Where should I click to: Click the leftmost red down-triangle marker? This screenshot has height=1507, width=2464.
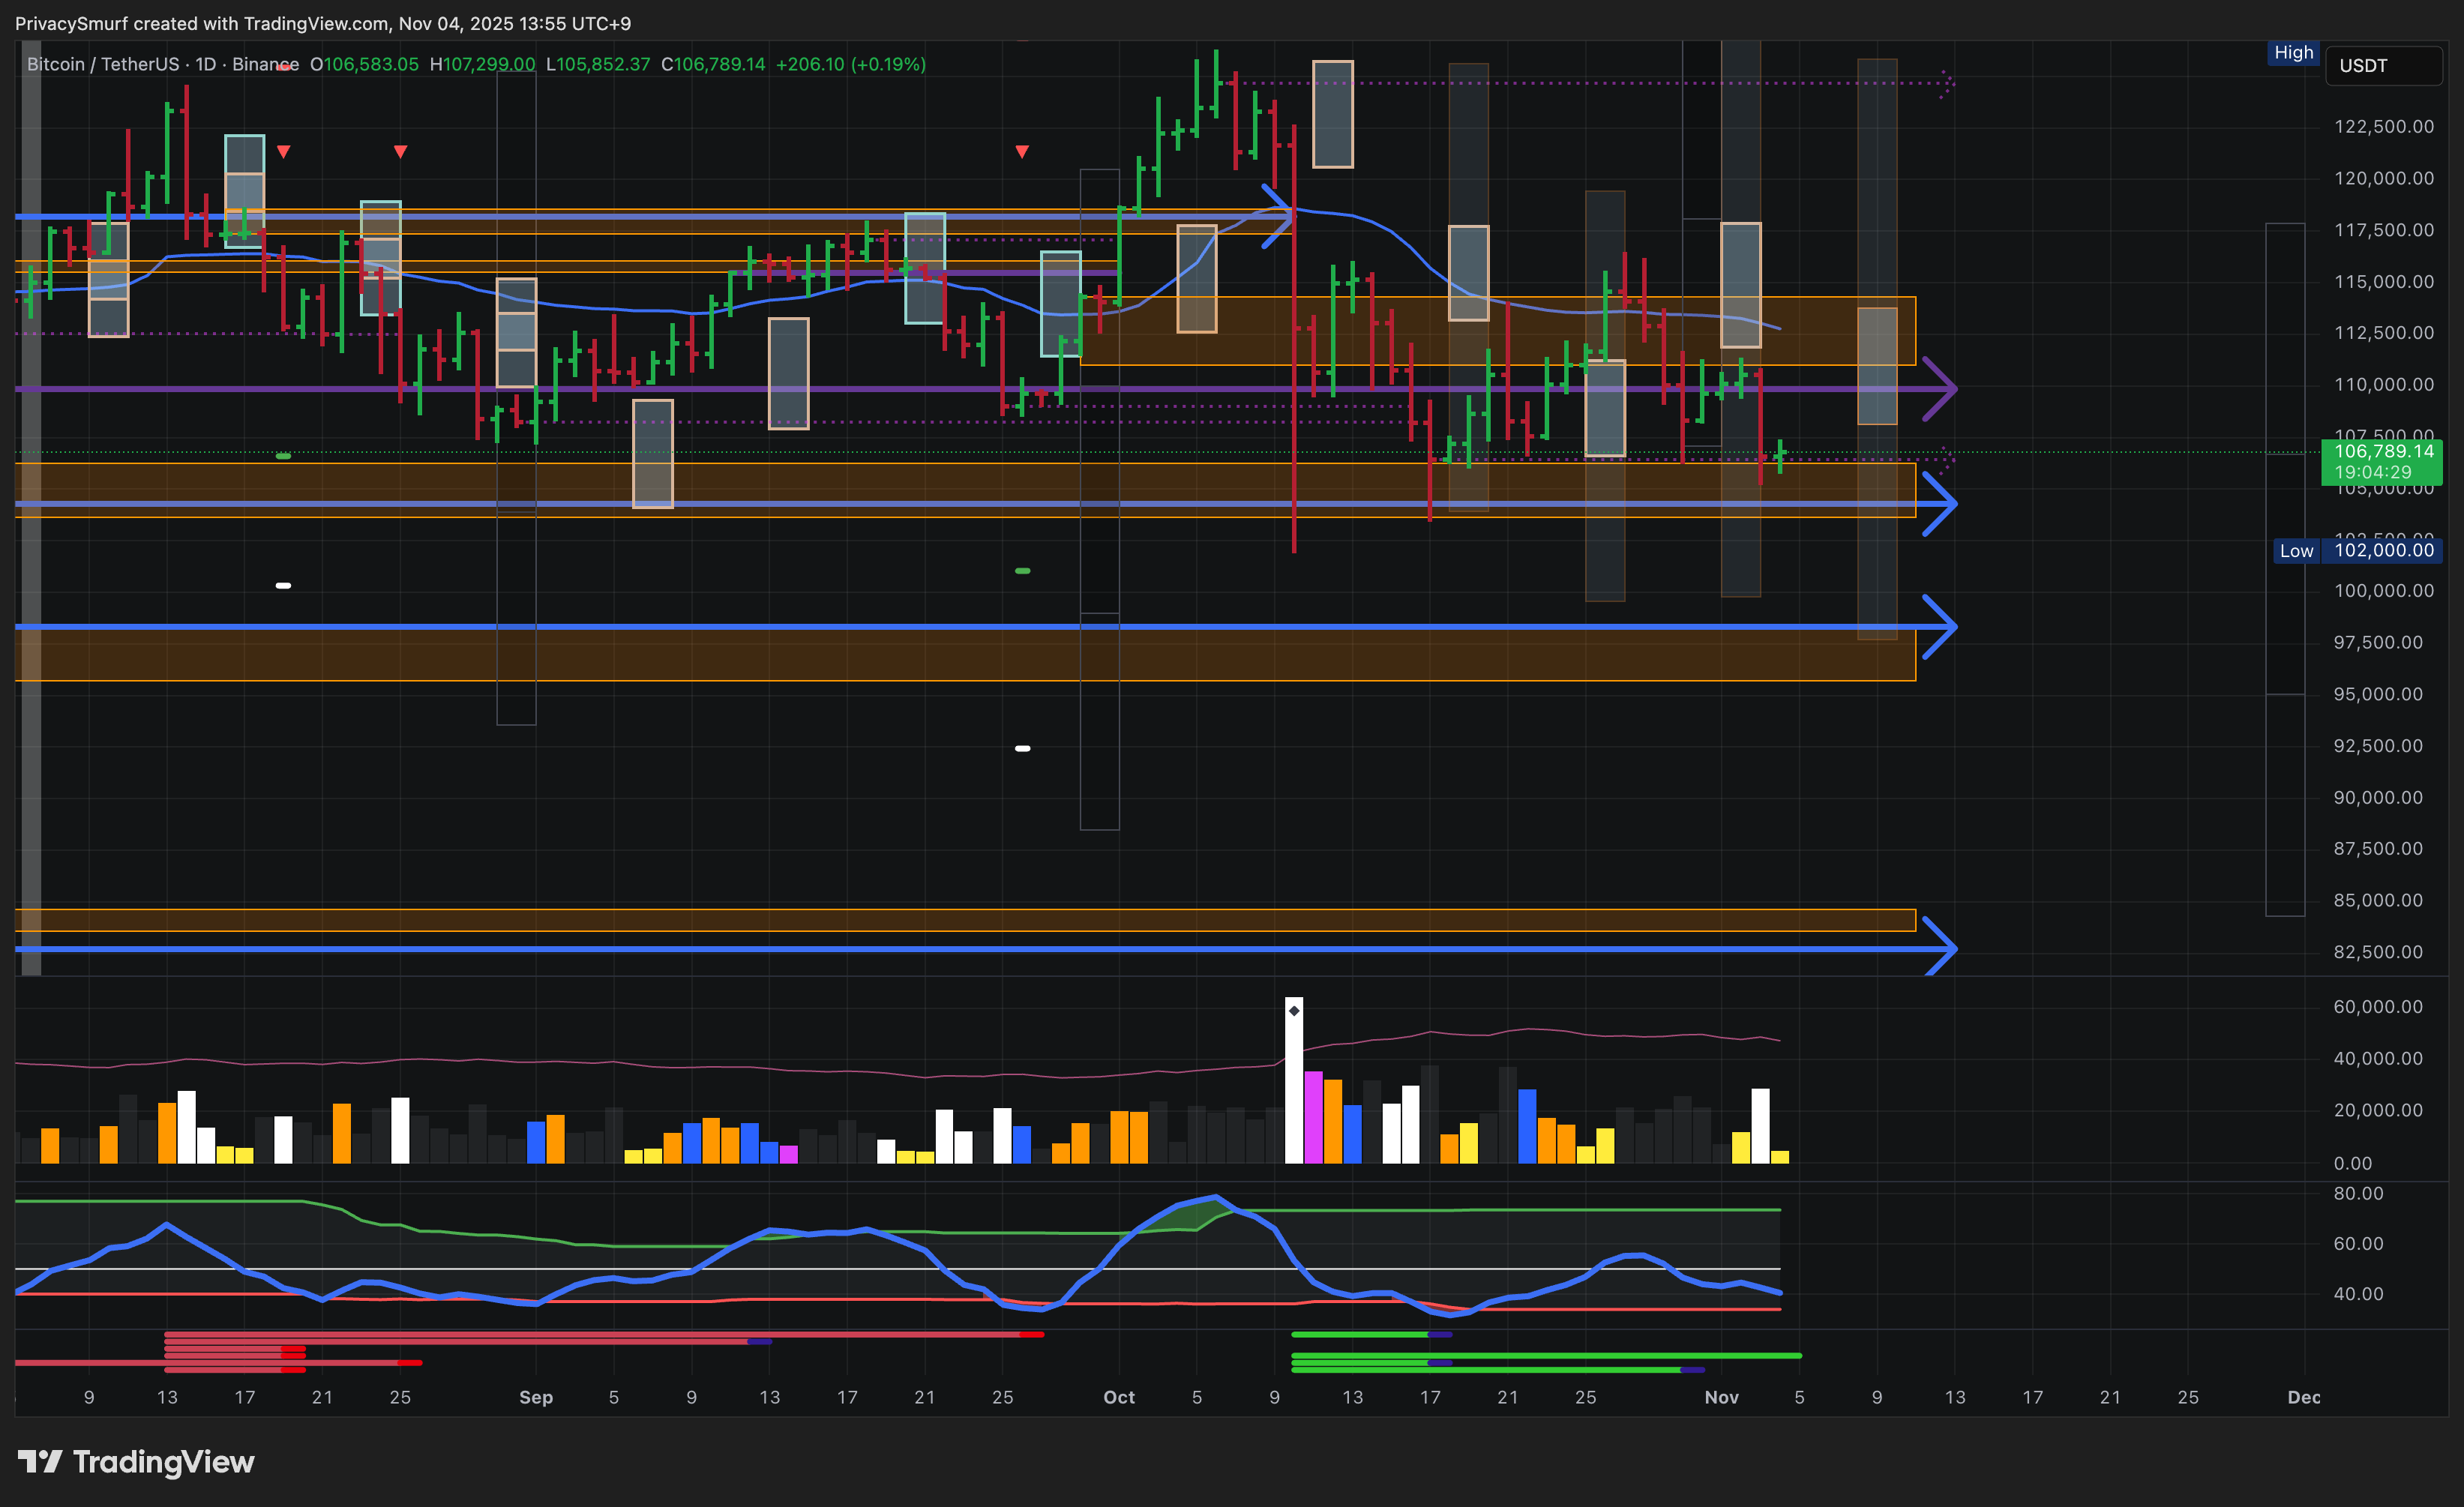click(x=284, y=152)
